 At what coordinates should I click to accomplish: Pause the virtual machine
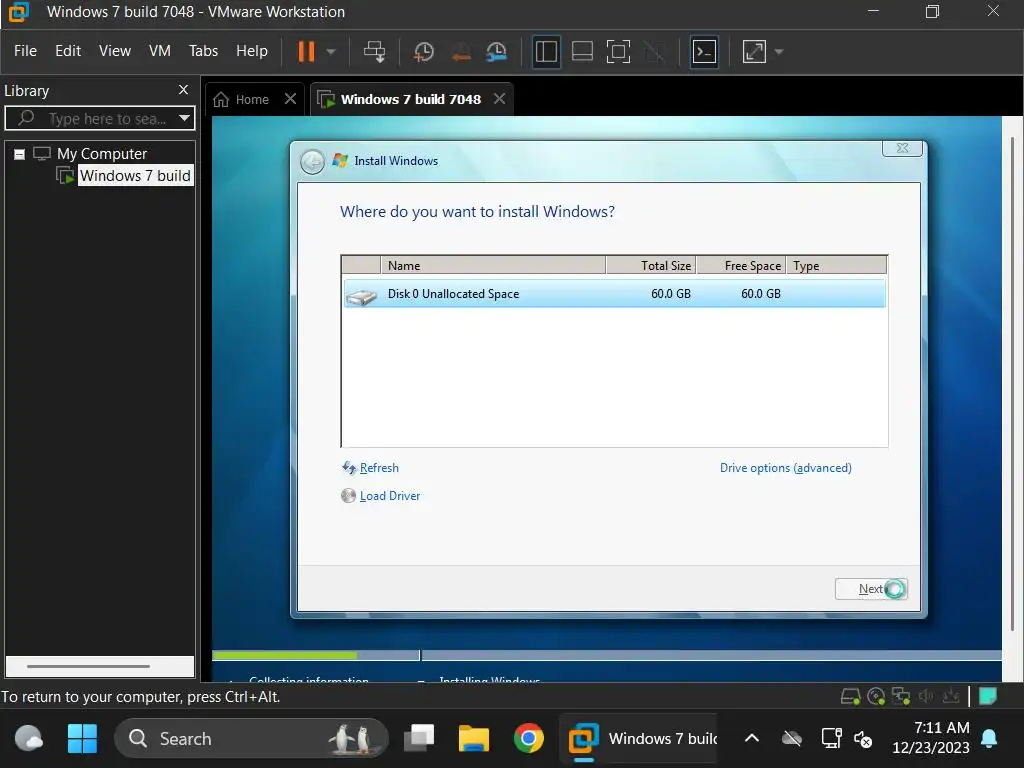pyautogui.click(x=306, y=51)
